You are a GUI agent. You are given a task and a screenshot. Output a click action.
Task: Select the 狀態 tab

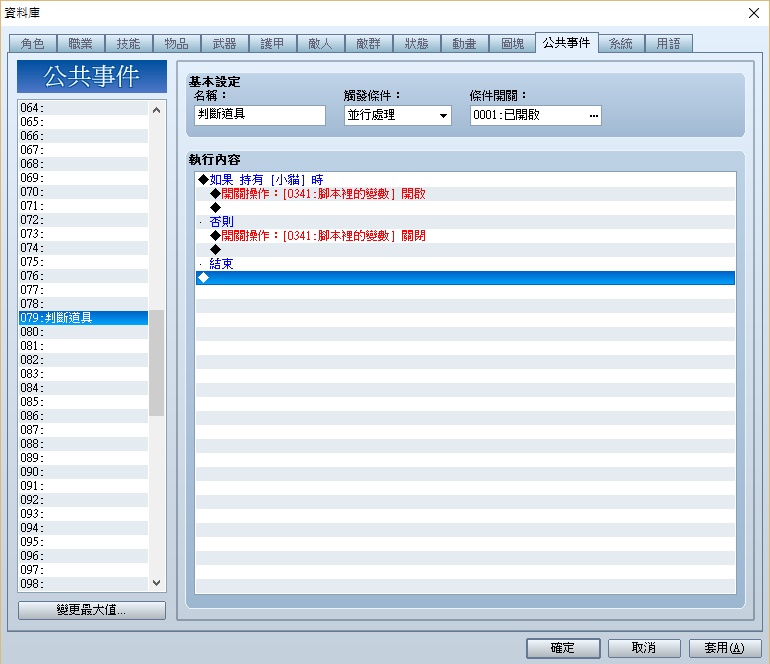[x=417, y=43]
